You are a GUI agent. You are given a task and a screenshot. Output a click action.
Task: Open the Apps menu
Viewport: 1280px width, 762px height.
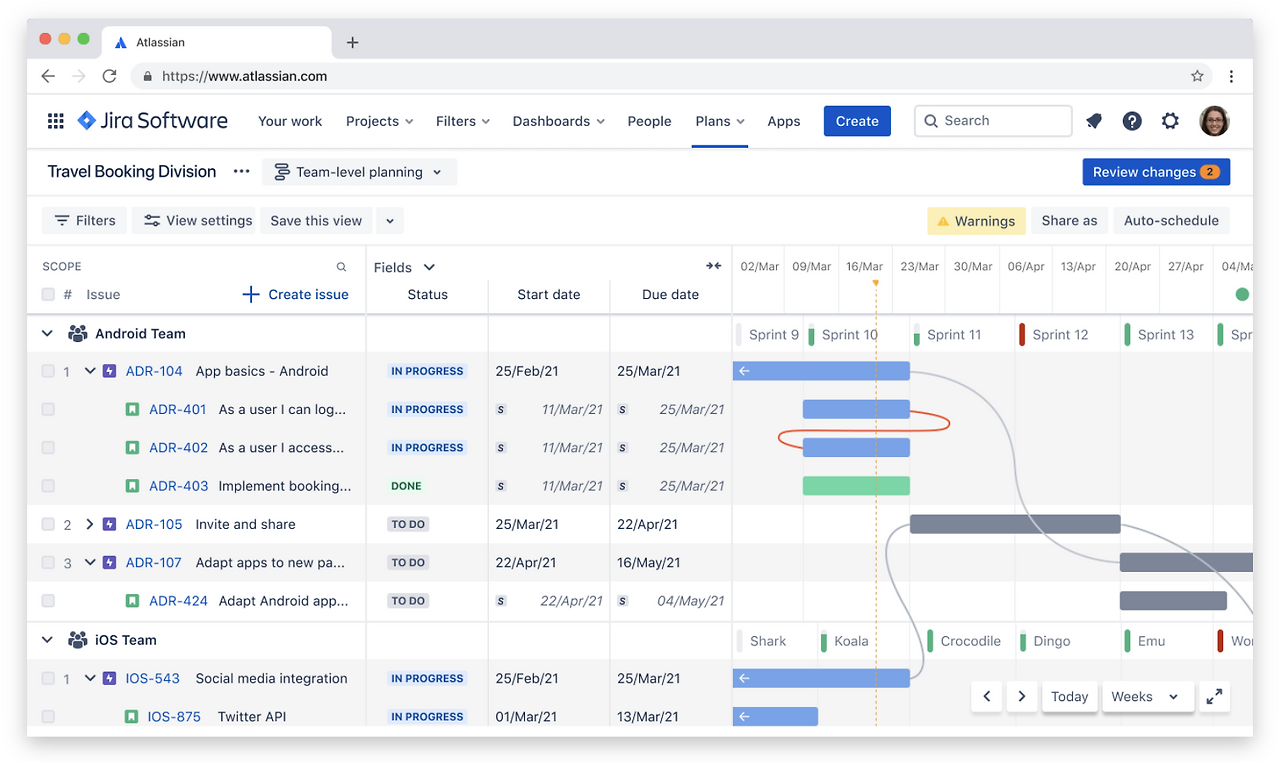(x=784, y=121)
